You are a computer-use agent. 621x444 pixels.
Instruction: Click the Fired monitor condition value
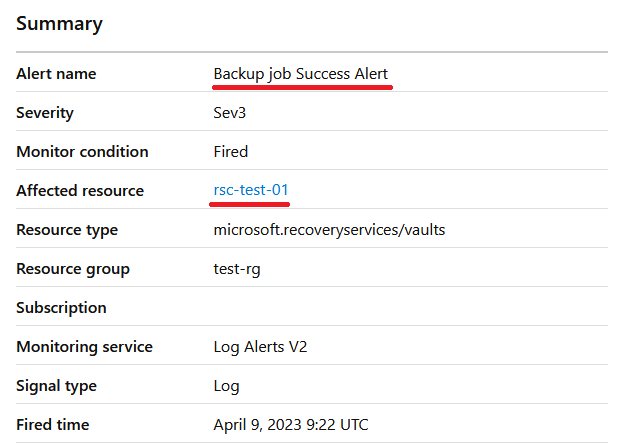230,152
